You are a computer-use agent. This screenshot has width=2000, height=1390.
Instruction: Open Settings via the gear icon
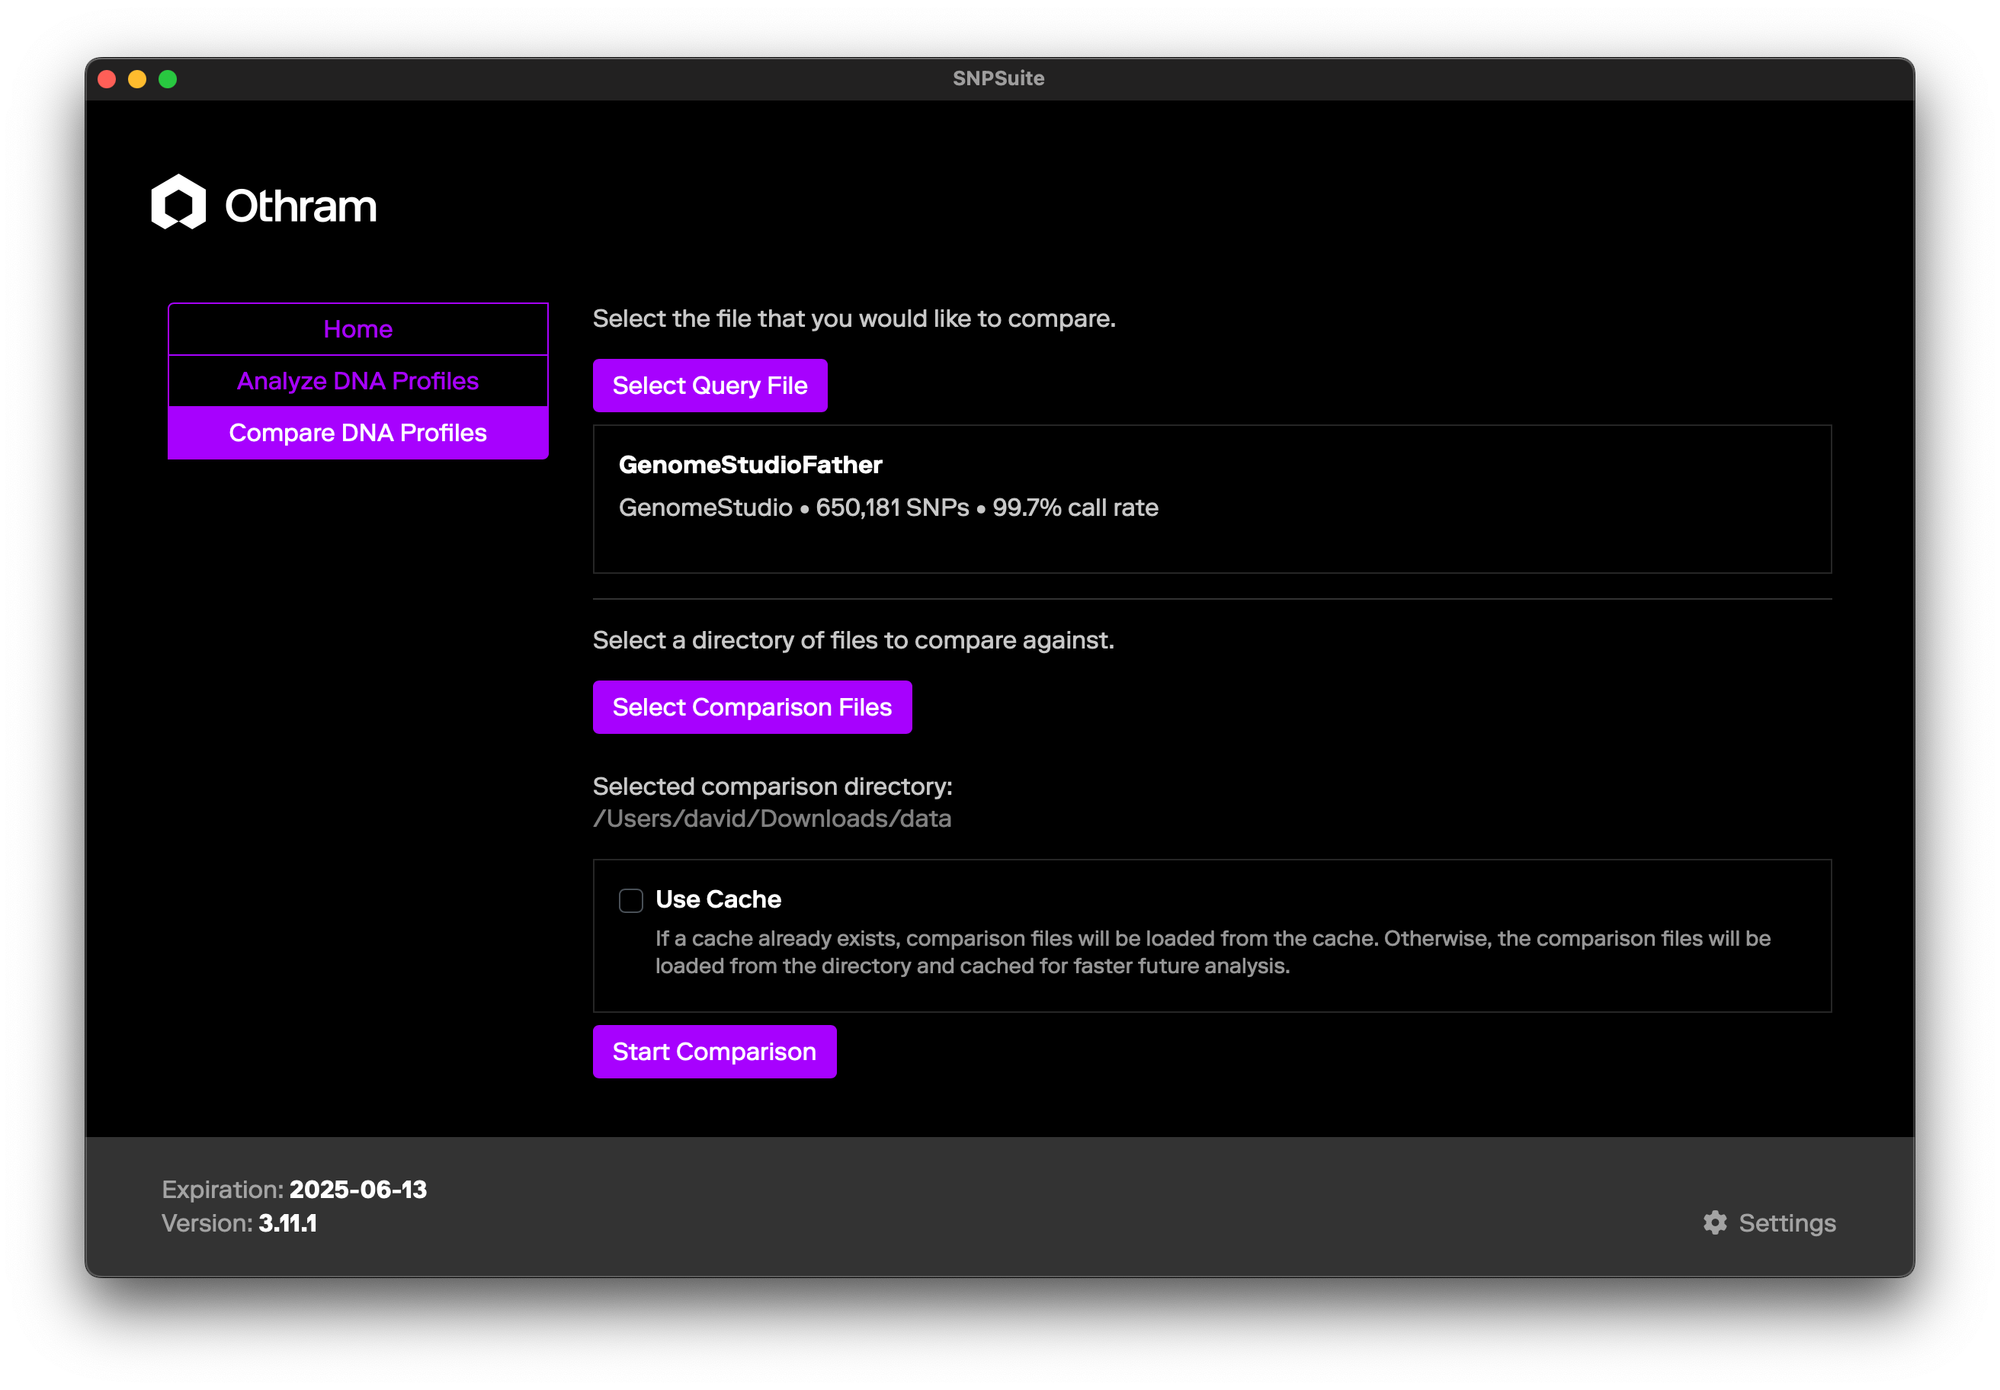coord(1715,1222)
